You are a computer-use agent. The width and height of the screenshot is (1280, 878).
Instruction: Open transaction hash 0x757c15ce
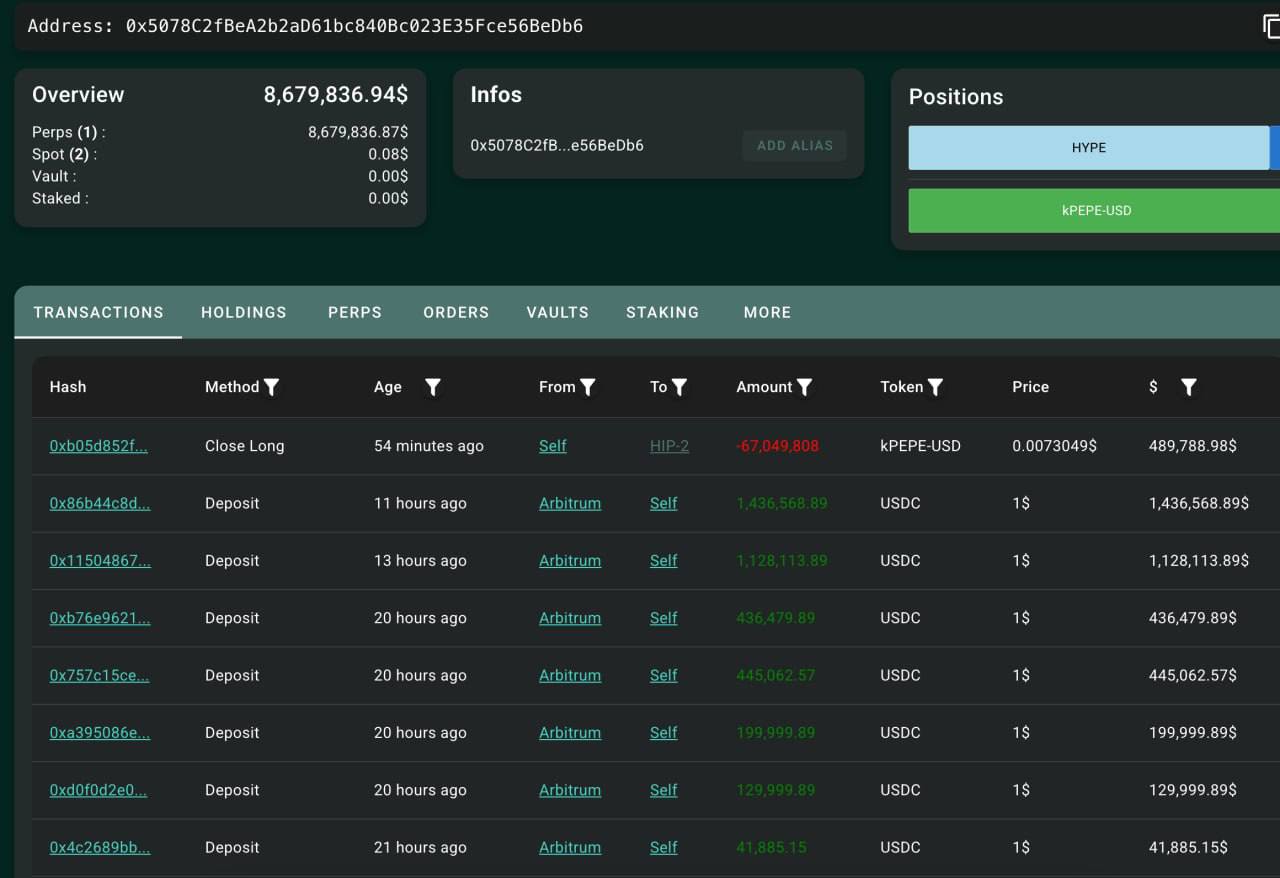tap(99, 675)
